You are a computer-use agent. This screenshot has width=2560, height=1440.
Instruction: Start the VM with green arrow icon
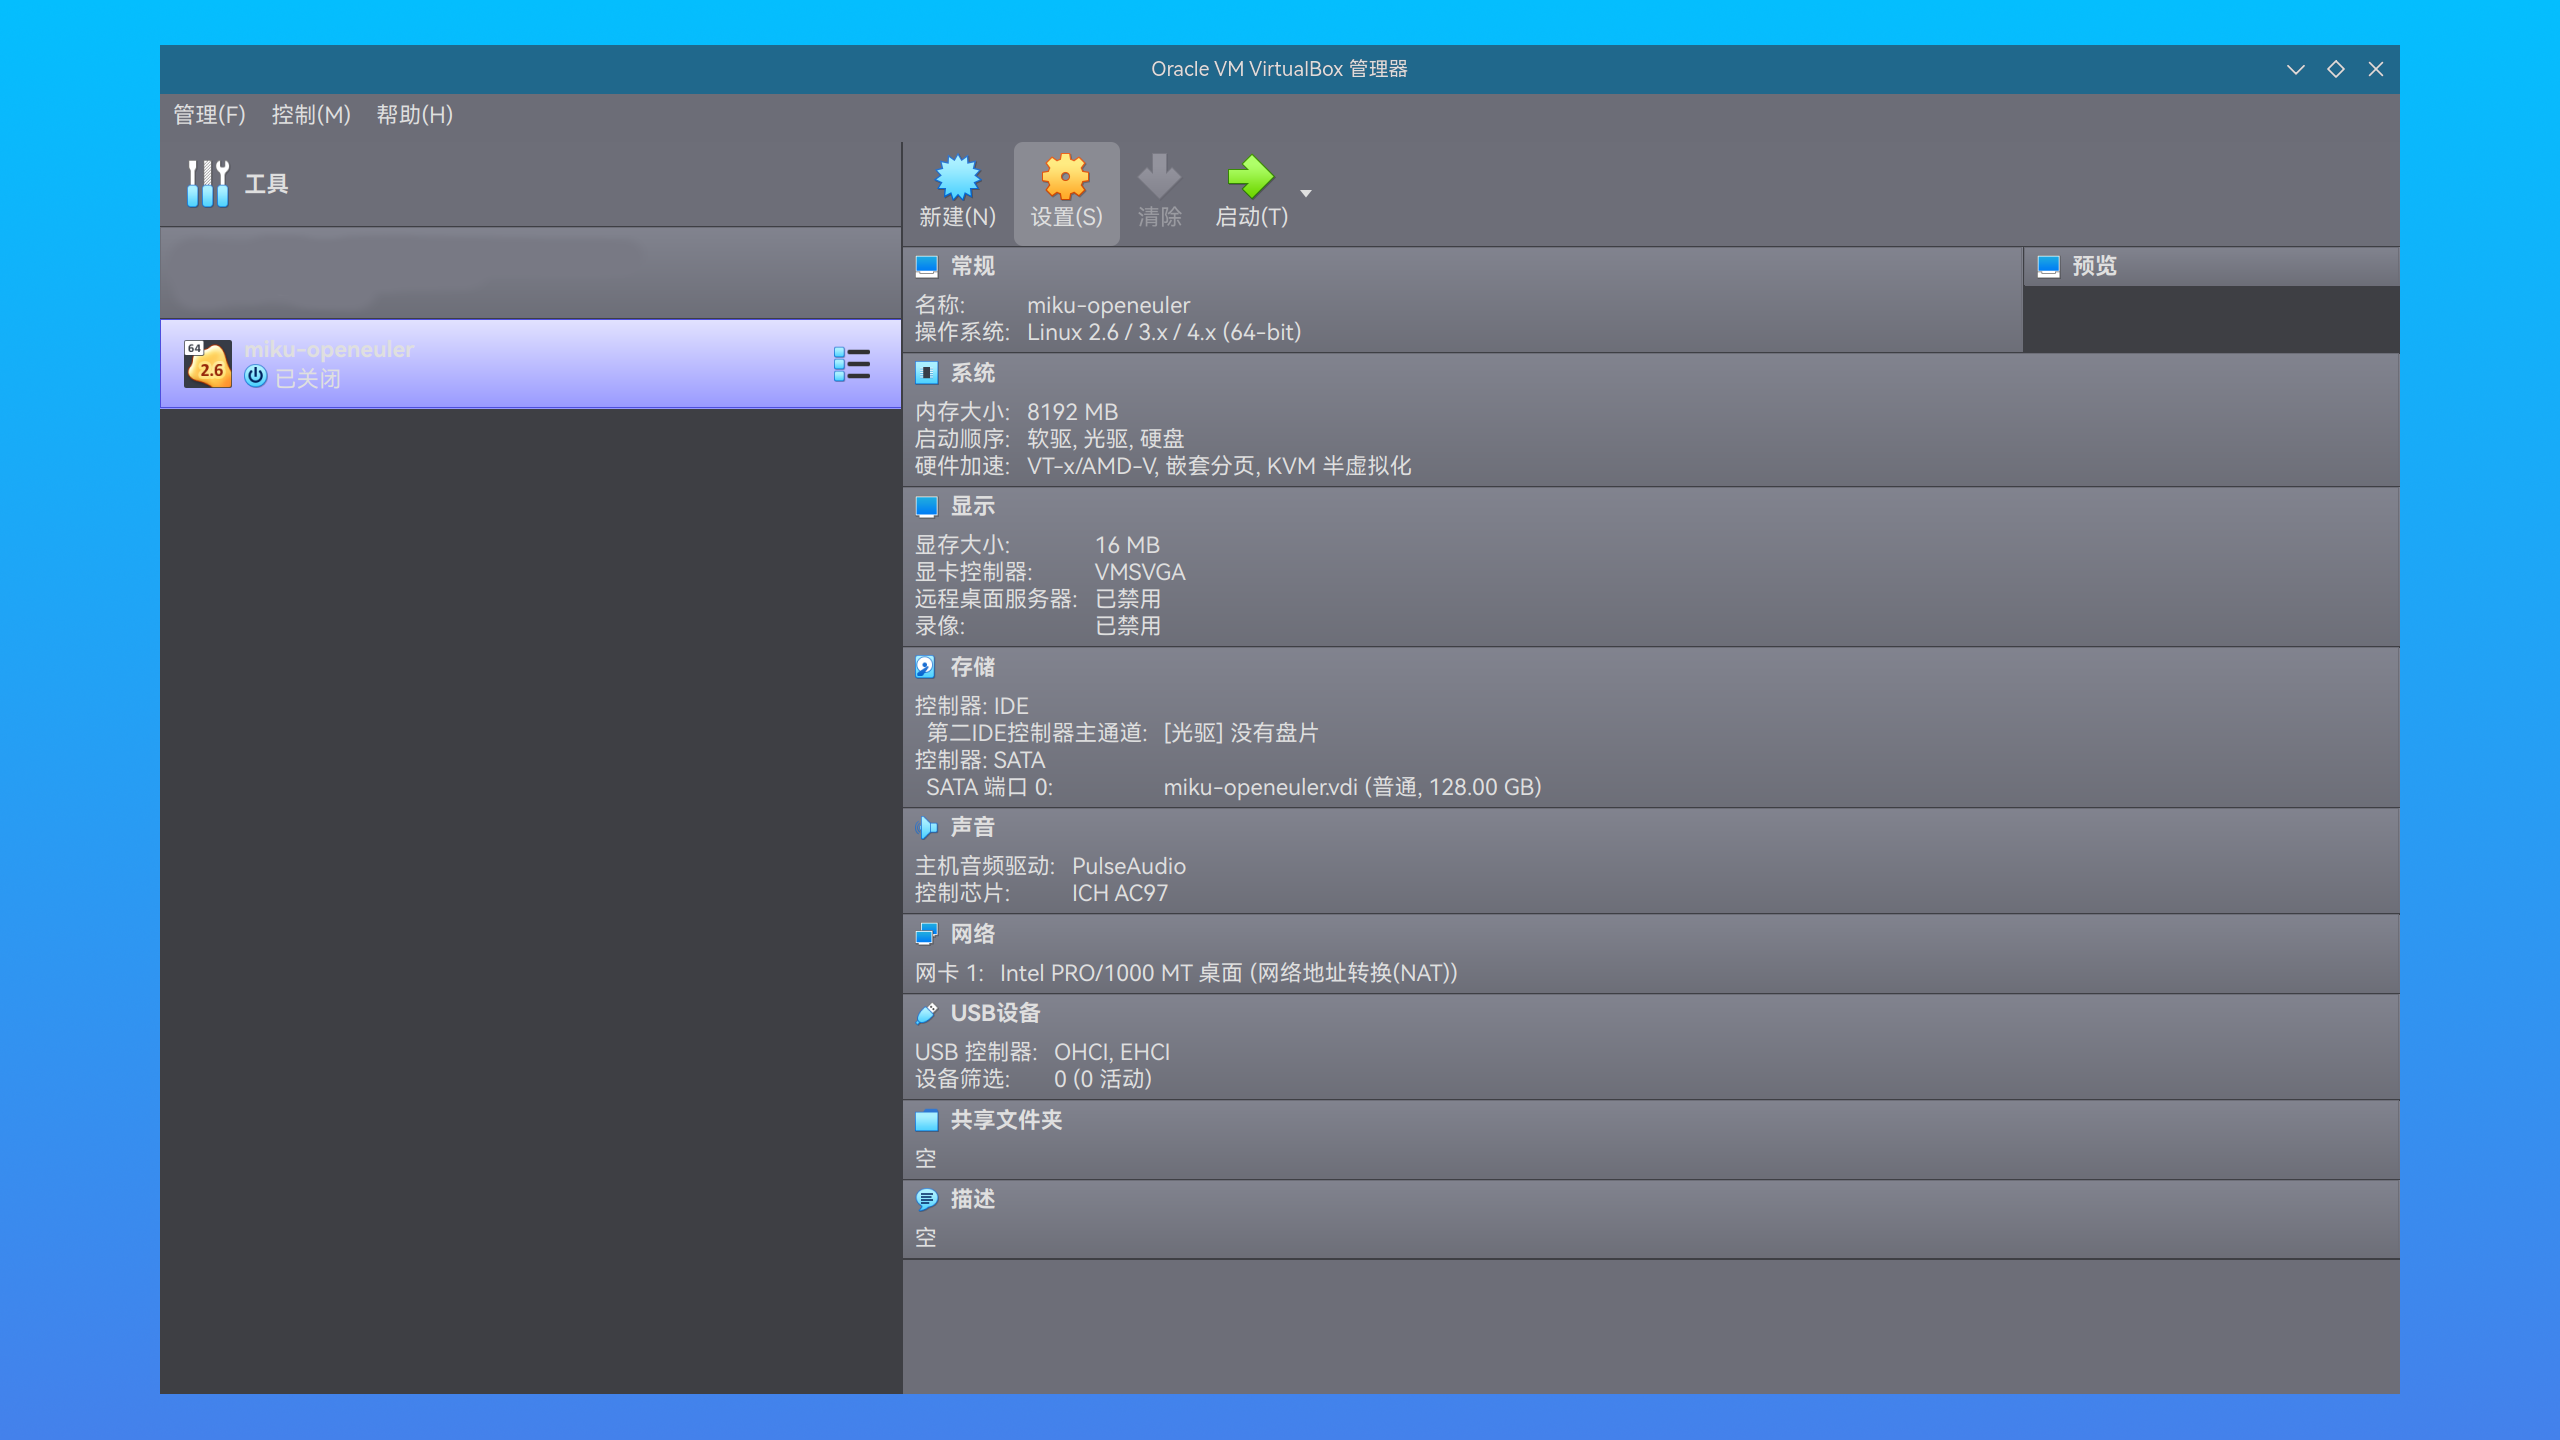coord(1250,177)
